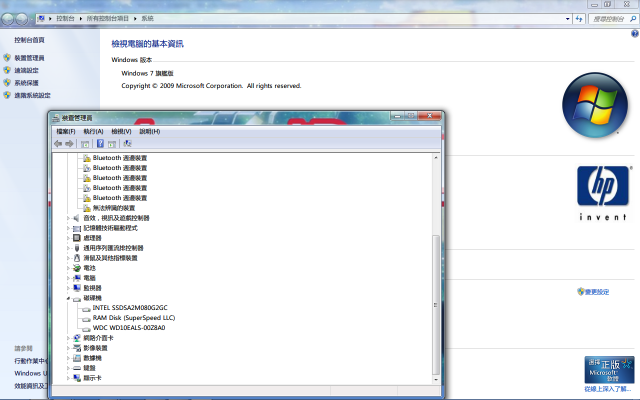Expand the 監視器 node
Viewport: 640px width, 400px height.
(68, 288)
